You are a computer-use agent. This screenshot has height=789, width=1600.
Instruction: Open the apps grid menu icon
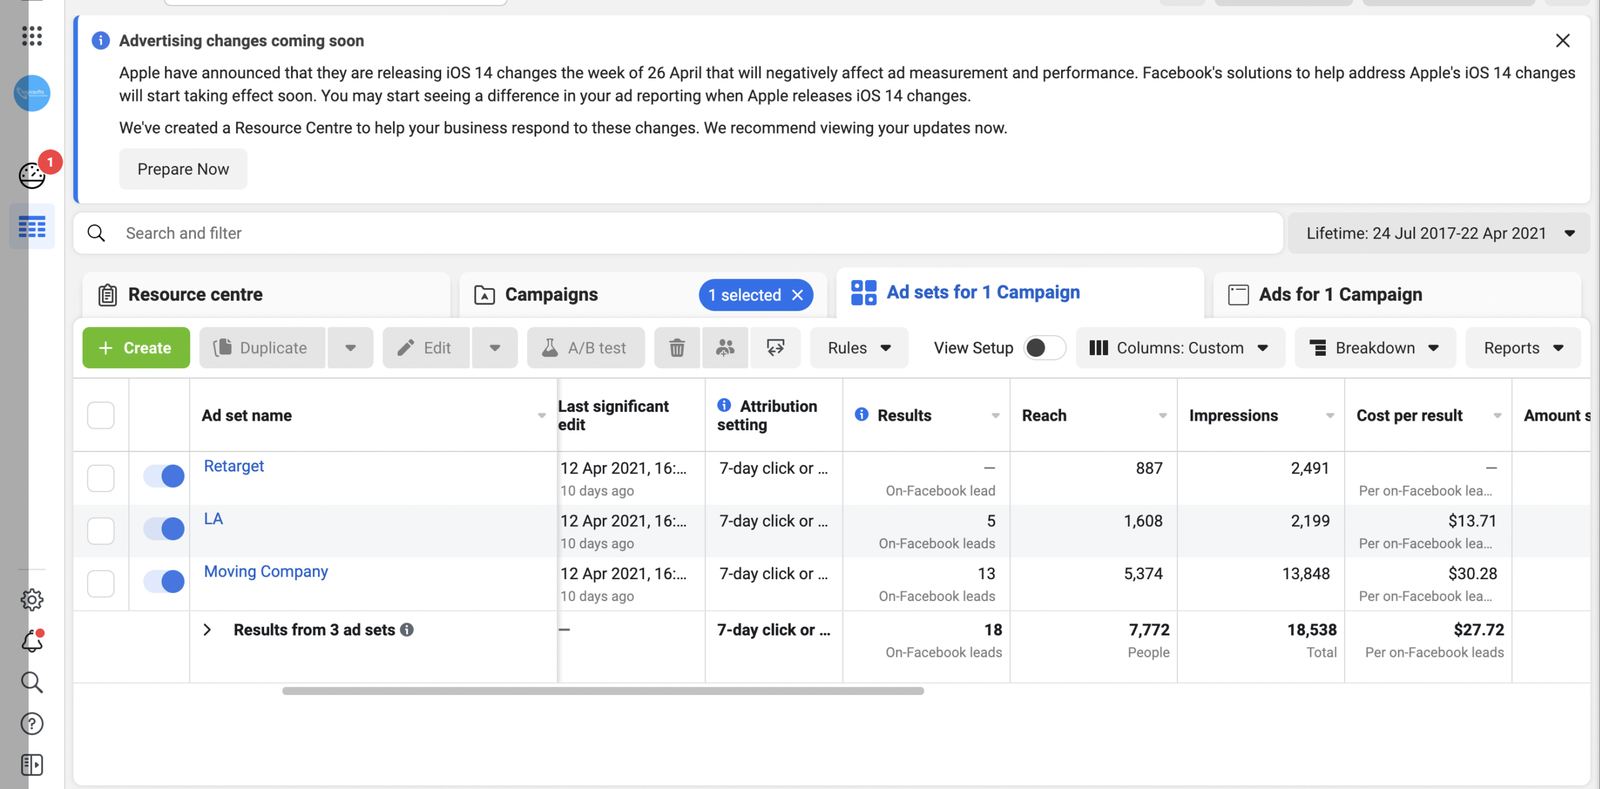point(32,36)
